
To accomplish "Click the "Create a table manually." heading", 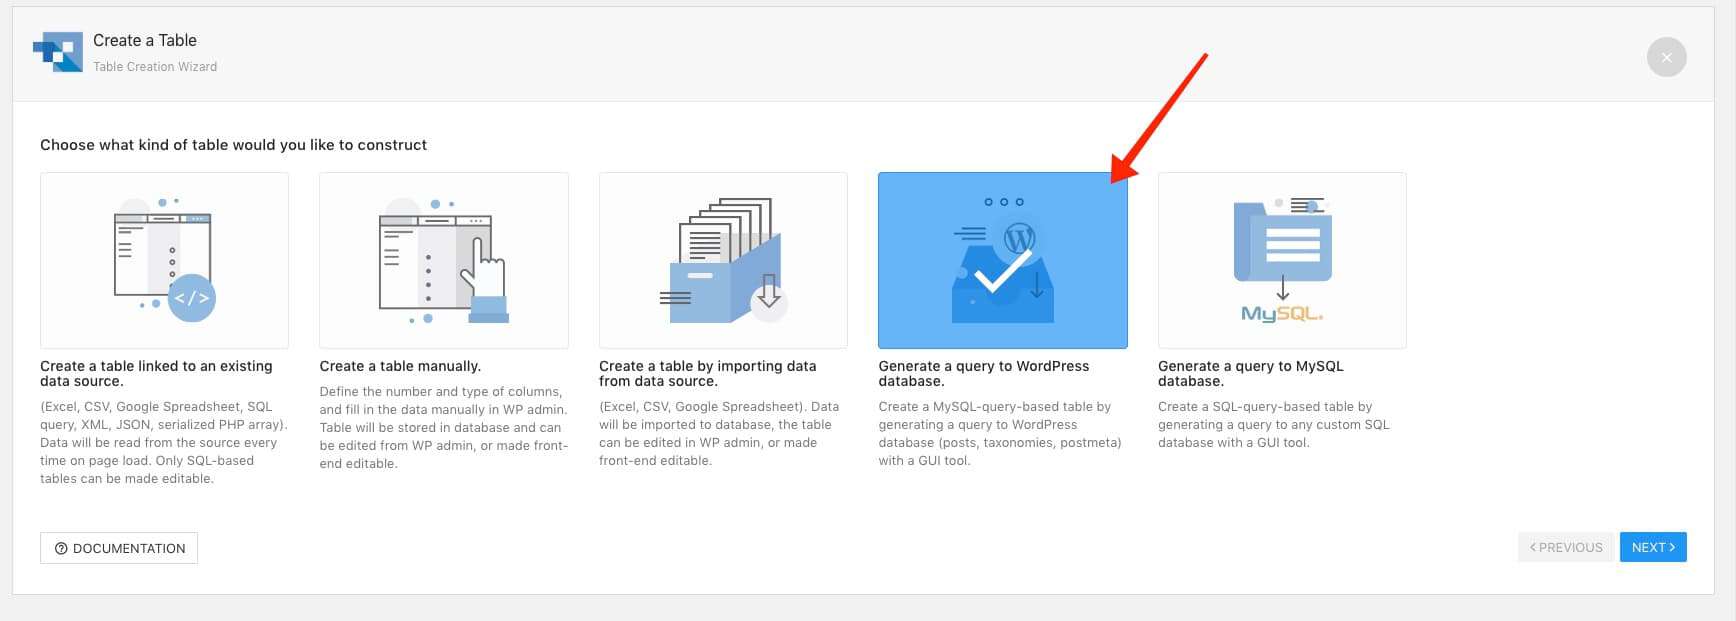I will pos(400,366).
